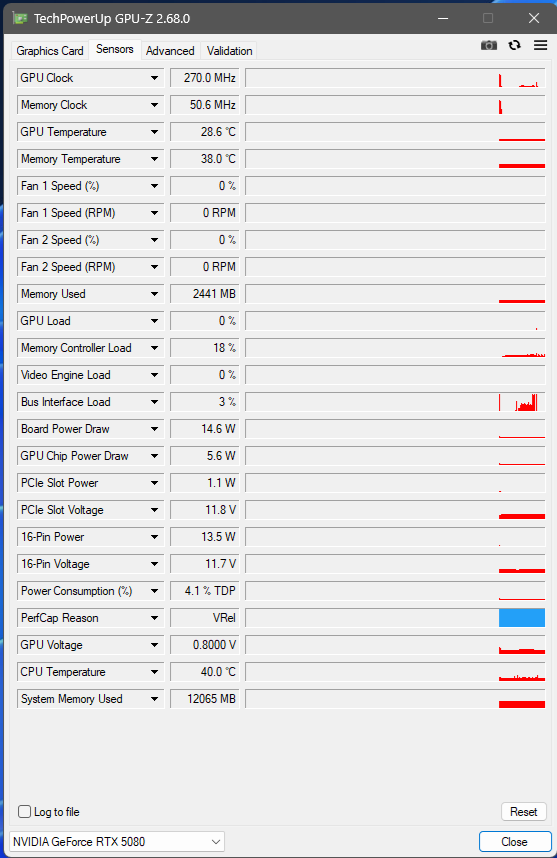This screenshot has width=557, height=858.
Task: Switch to the Advanced tab
Action: [x=170, y=51]
